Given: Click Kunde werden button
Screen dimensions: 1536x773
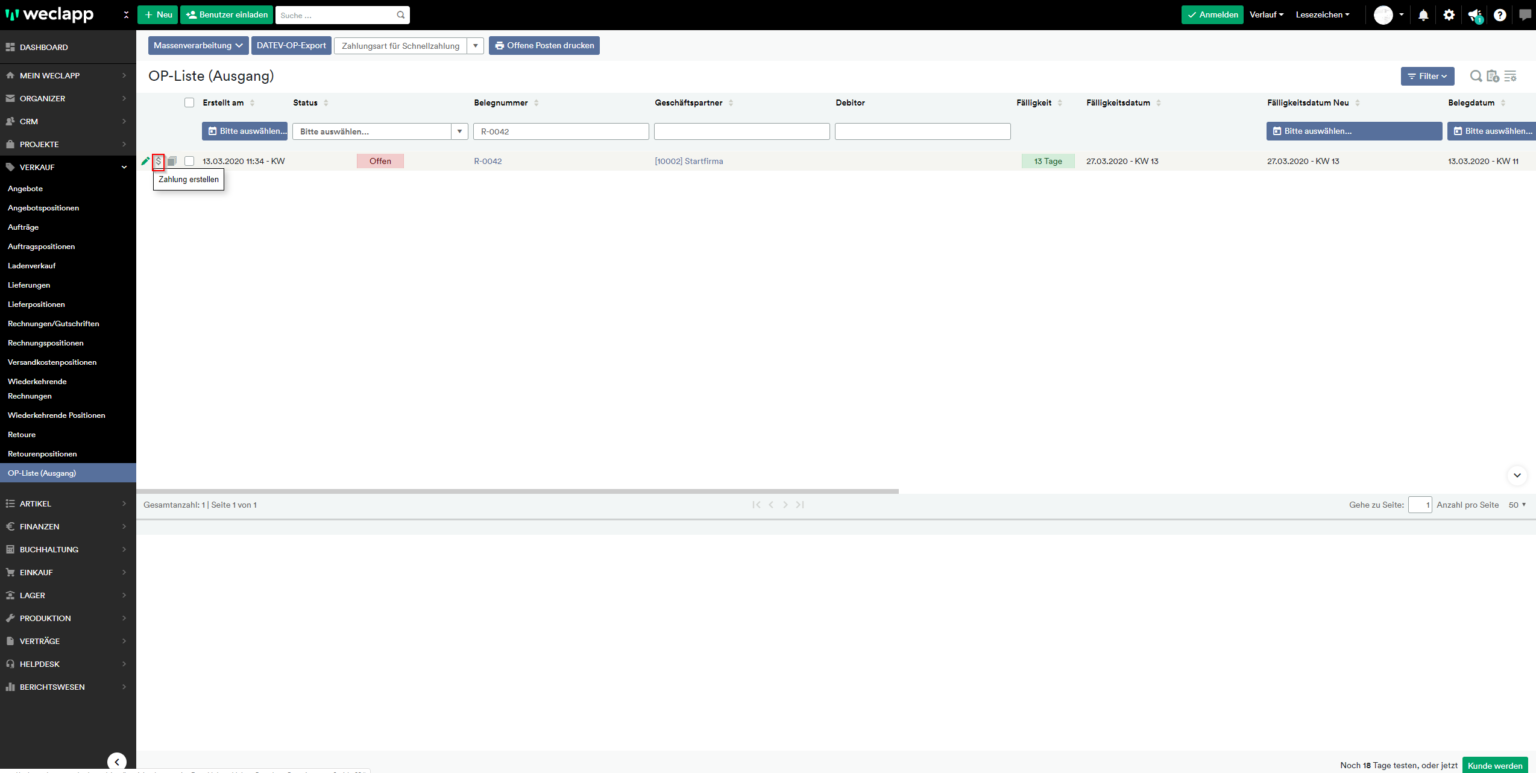Looking at the screenshot, I should coord(1495,765).
